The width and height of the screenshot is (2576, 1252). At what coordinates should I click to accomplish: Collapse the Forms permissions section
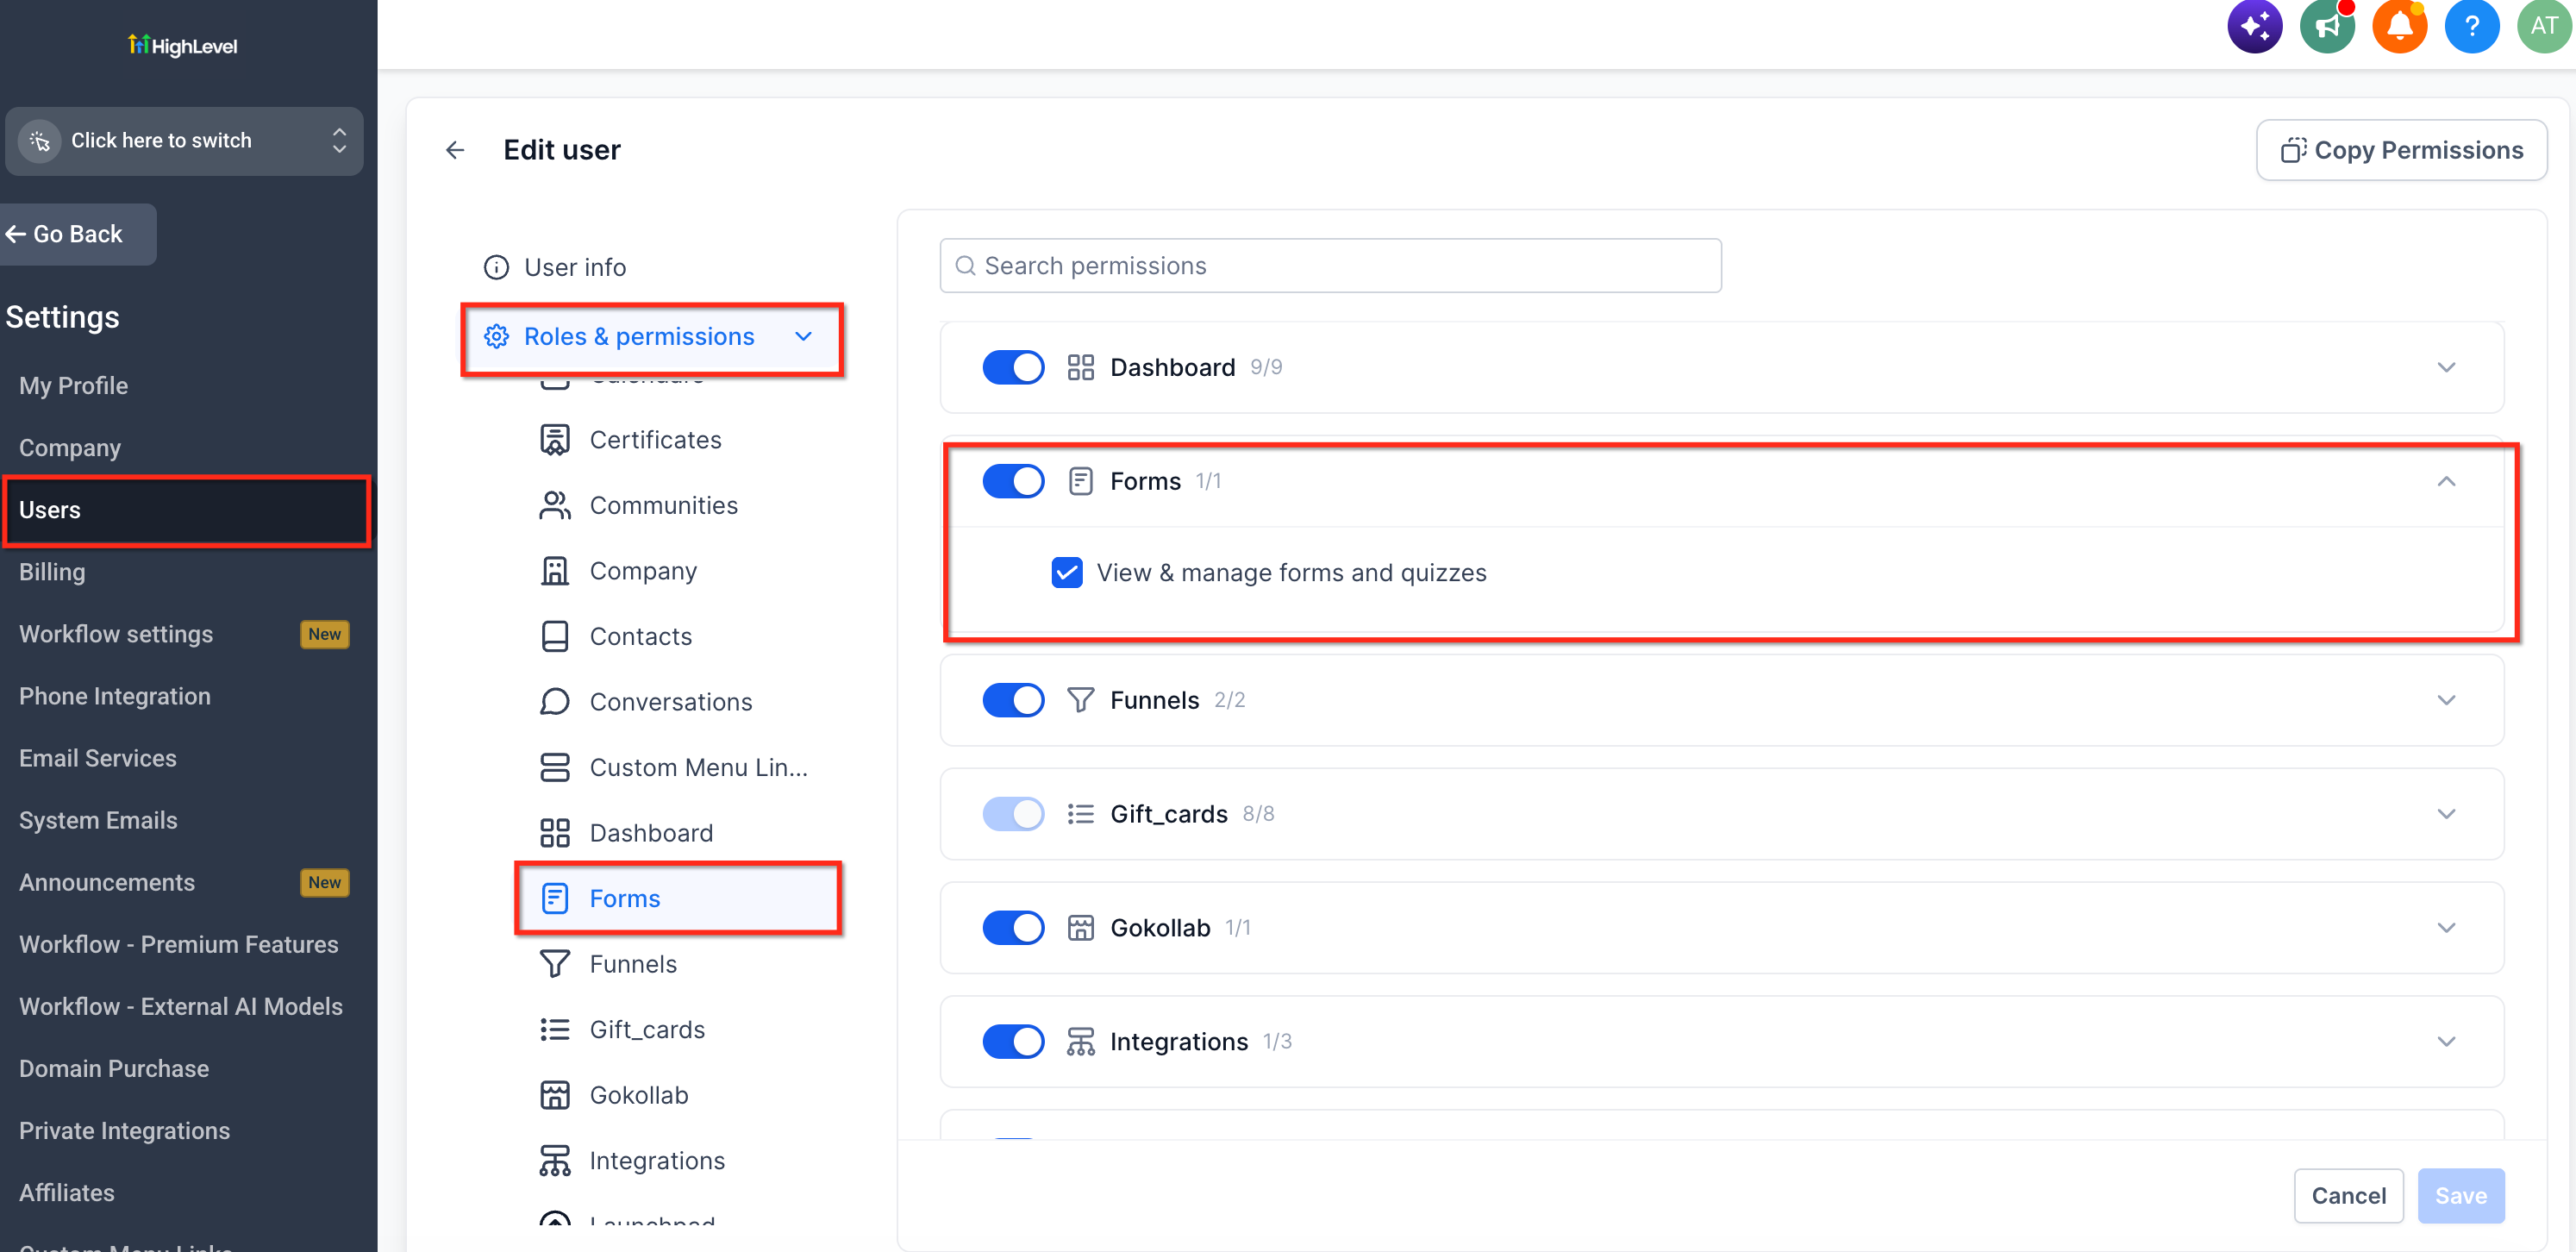[x=2445, y=482]
